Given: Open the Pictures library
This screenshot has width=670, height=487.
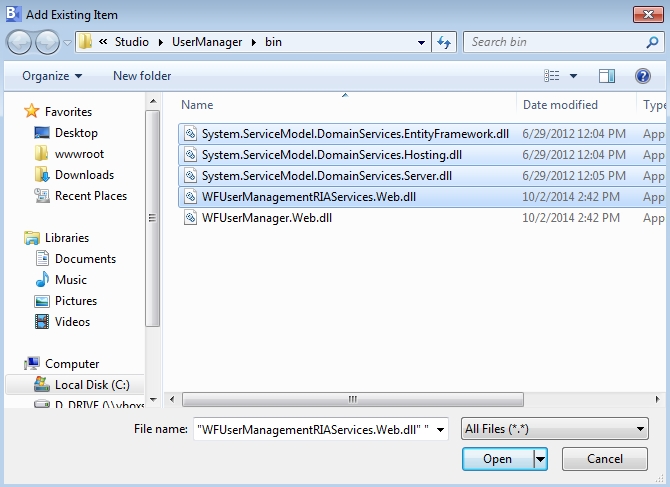Looking at the screenshot, I should click(76, 301).
